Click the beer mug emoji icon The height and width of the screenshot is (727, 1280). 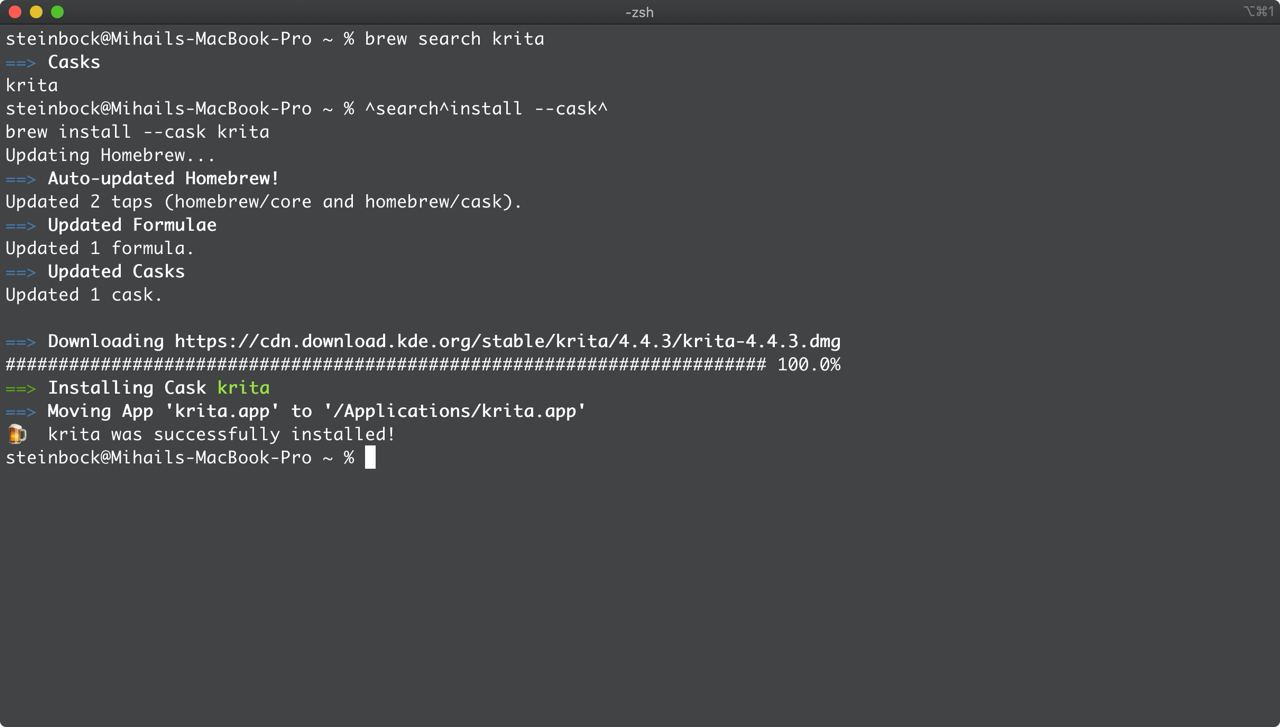[x=17, y=434]
